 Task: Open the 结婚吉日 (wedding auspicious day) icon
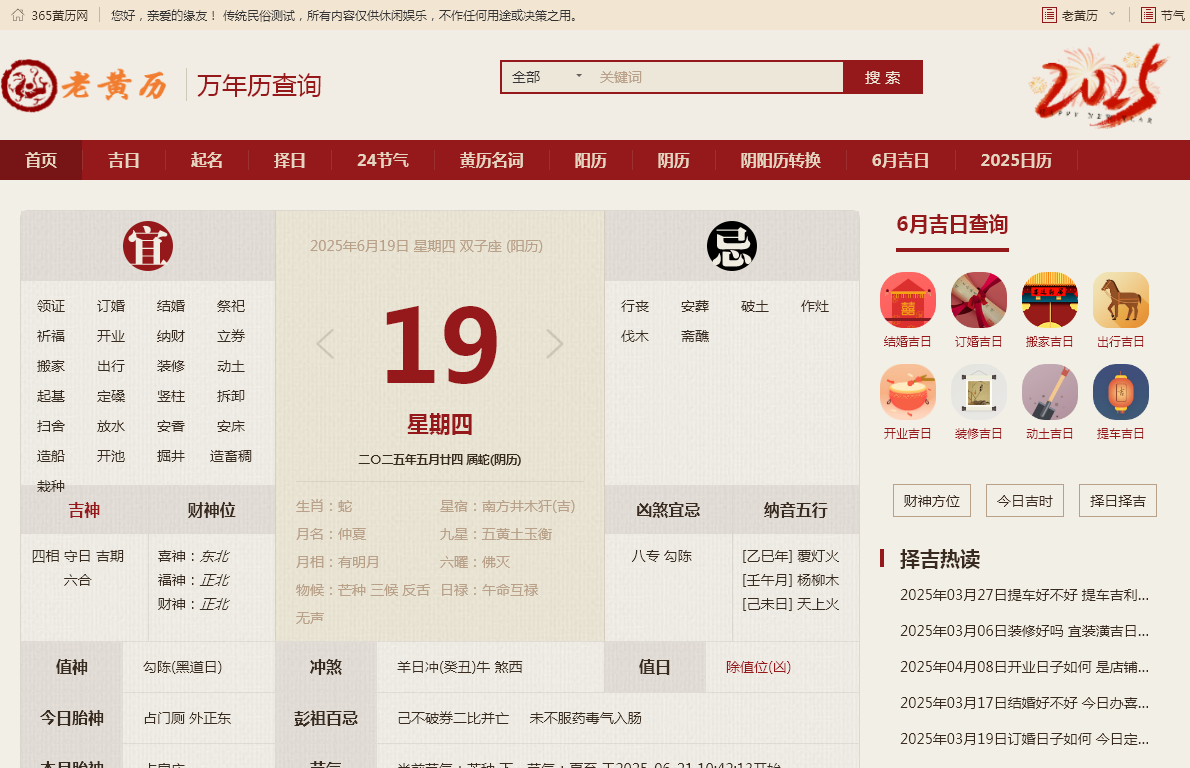point(907,300)
